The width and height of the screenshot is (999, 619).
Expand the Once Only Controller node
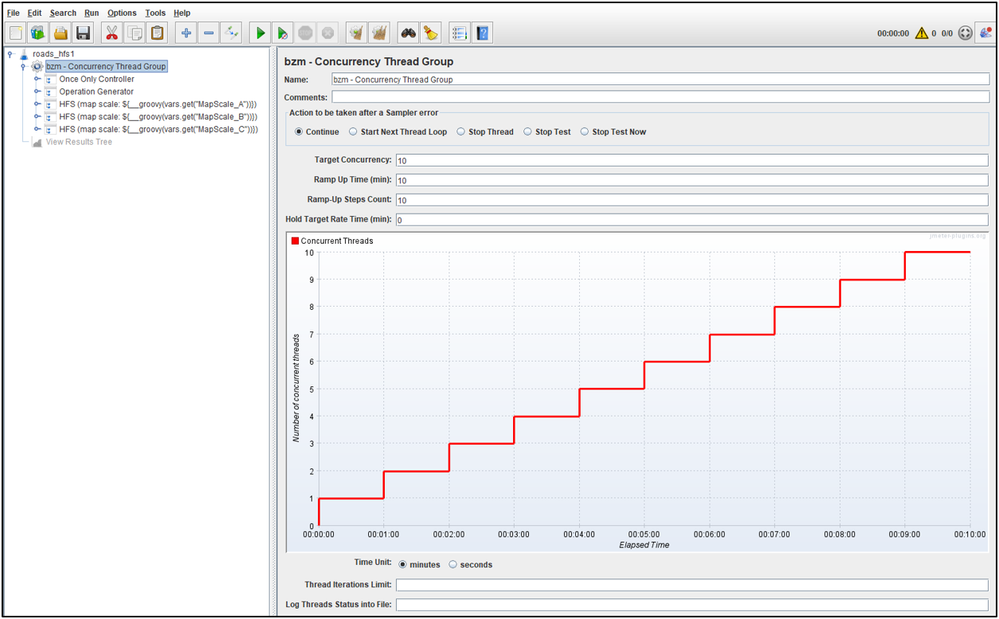click(37, 79)
